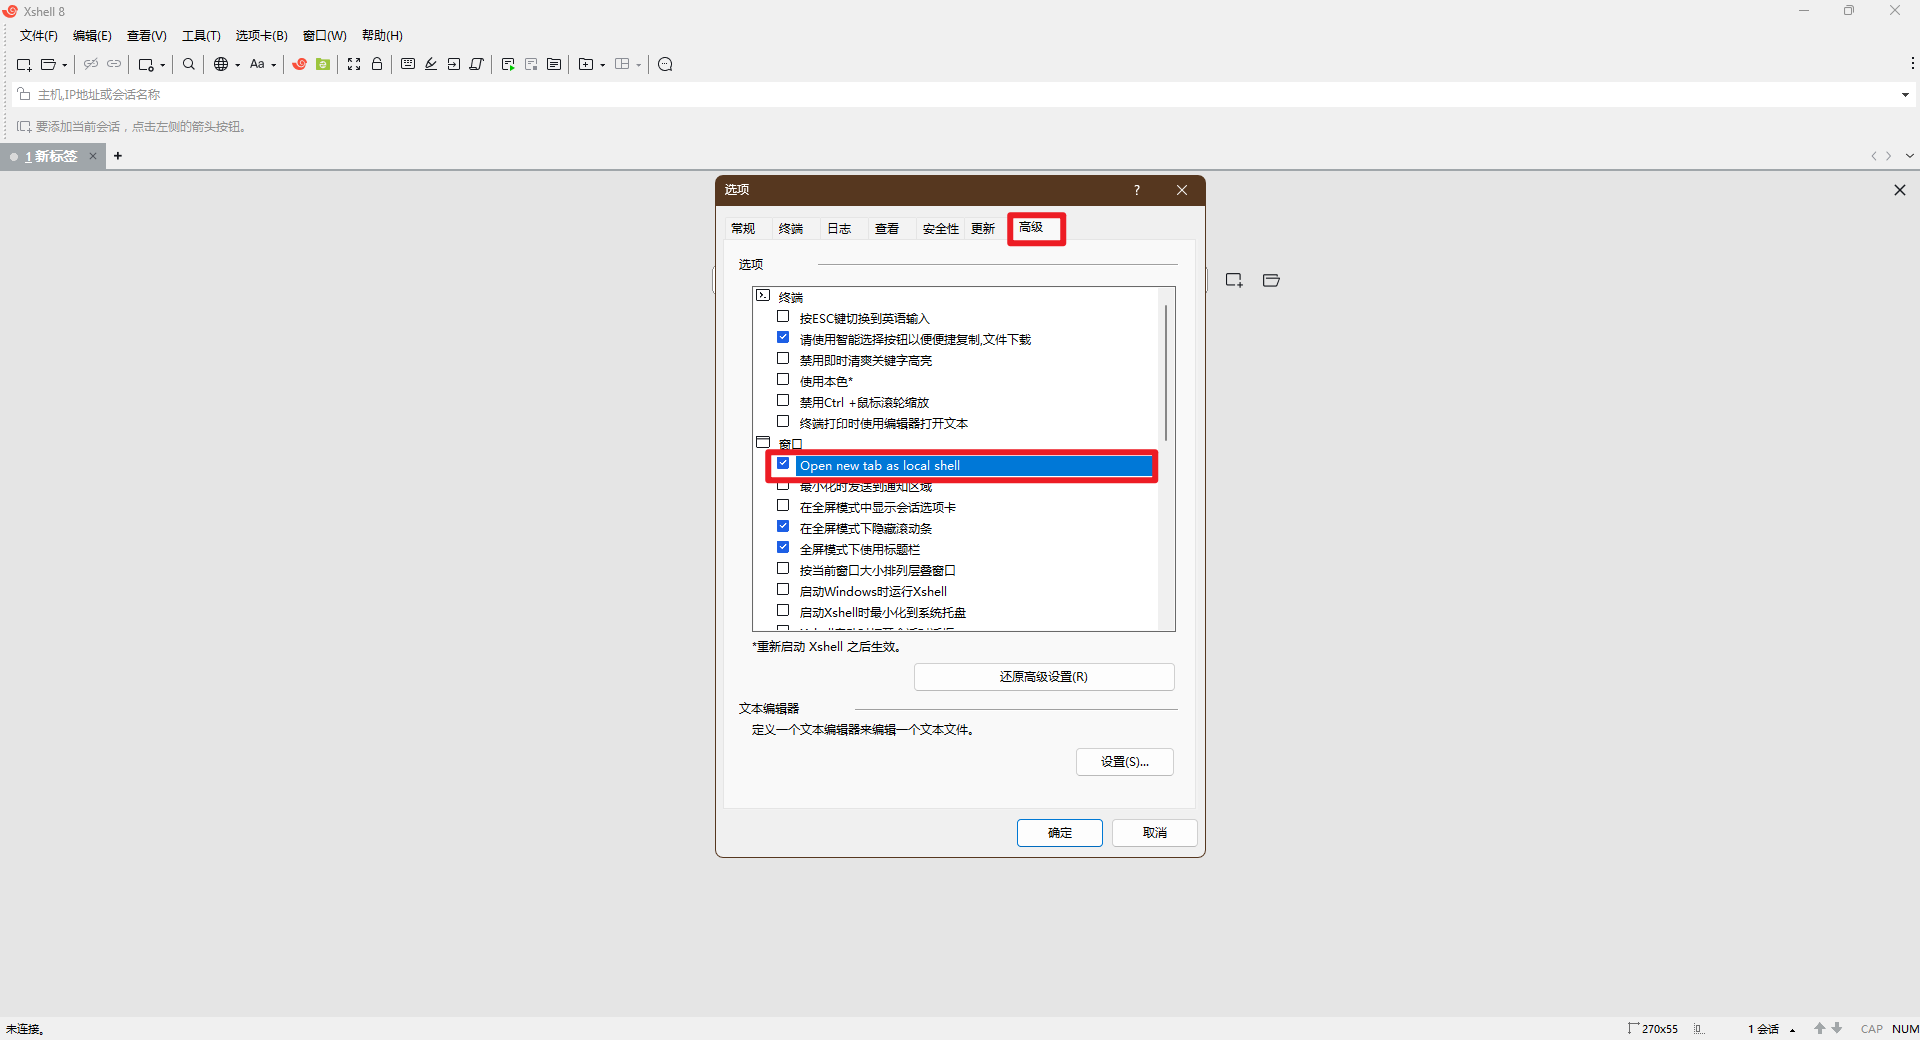Uncheck Open new tab as local shell
The height and width of the screenshot is (1040, 1920).
pyautogui.click(x=783, y=464)
